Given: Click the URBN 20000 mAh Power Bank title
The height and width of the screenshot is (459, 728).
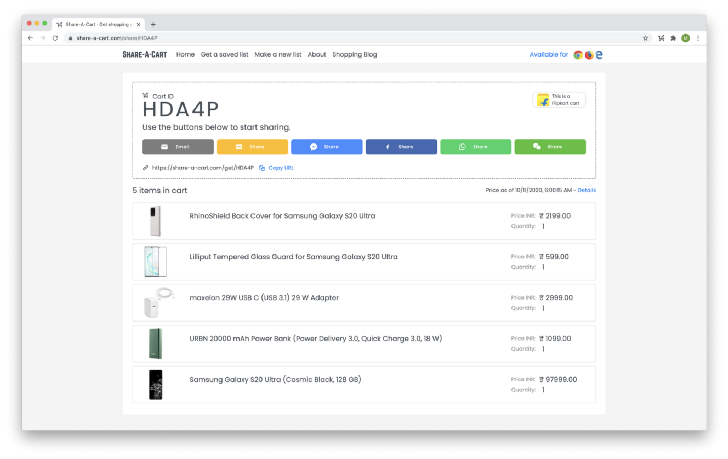Looking at the screenshot, I should (x=315, y=339).
